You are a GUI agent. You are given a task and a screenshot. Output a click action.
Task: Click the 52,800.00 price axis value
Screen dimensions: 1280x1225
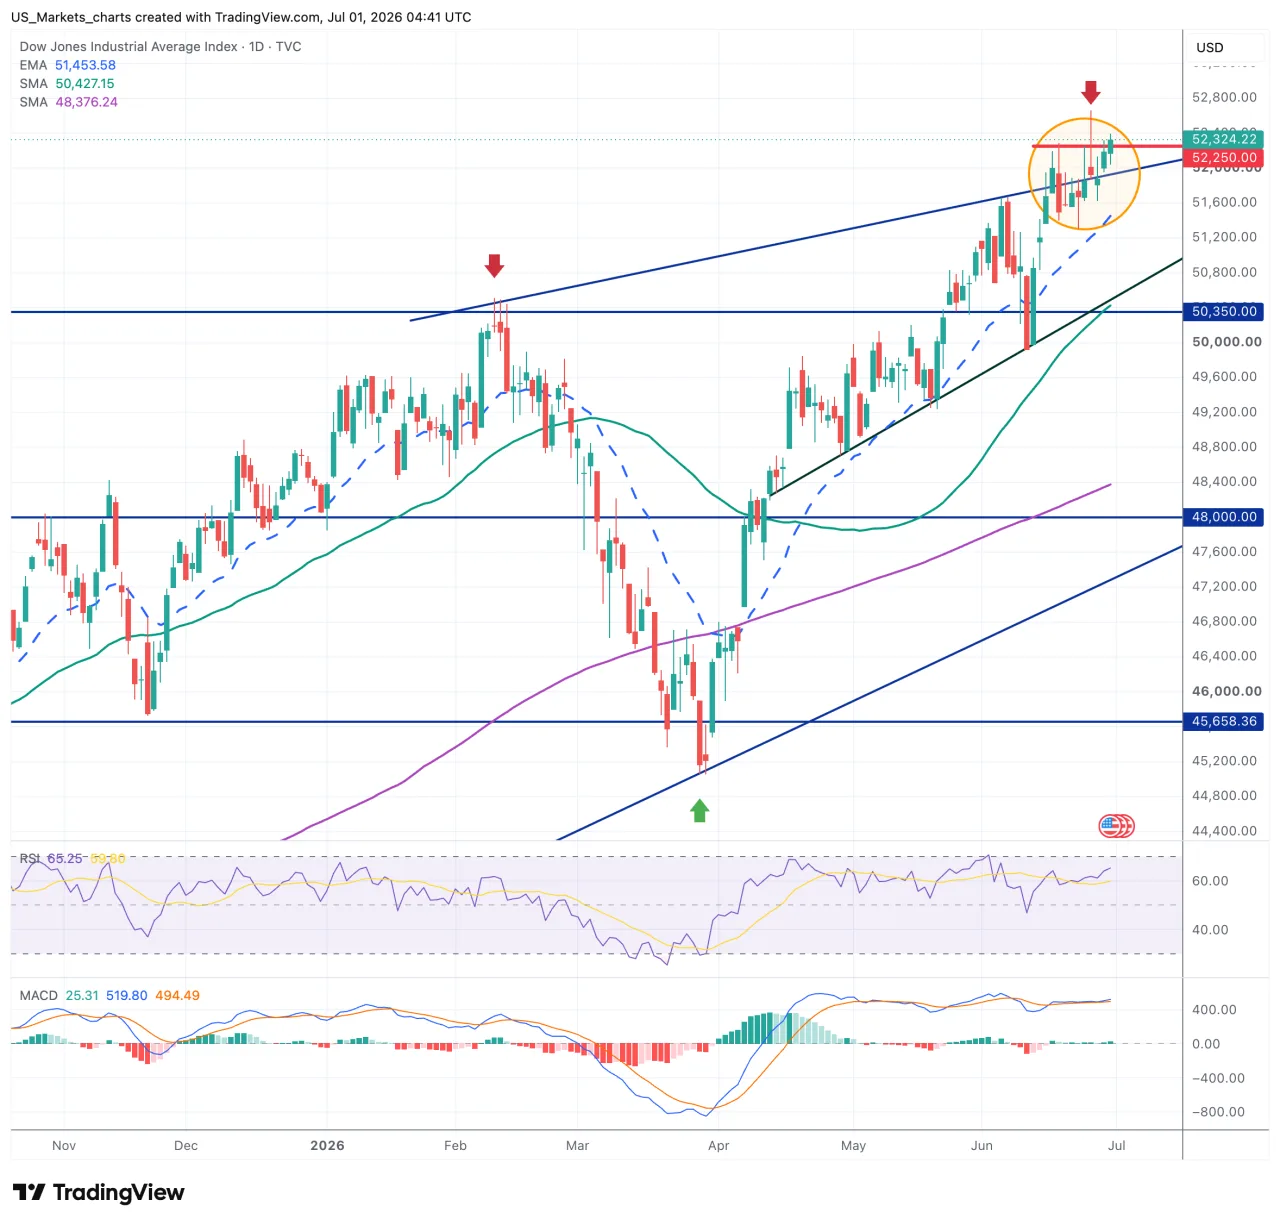[1224, 97]
